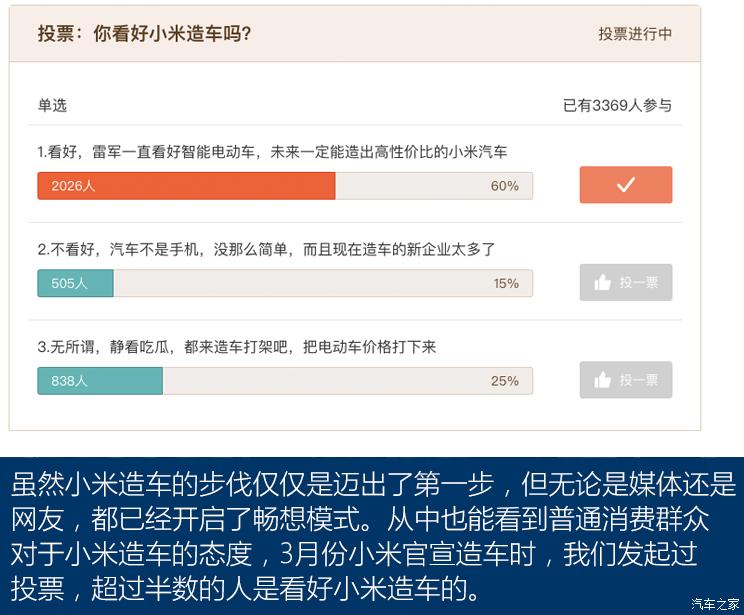Viewport: 744px width, 615px height.
Task: Click the 汽车之家 watermark logo
Action: coord(714,604)
